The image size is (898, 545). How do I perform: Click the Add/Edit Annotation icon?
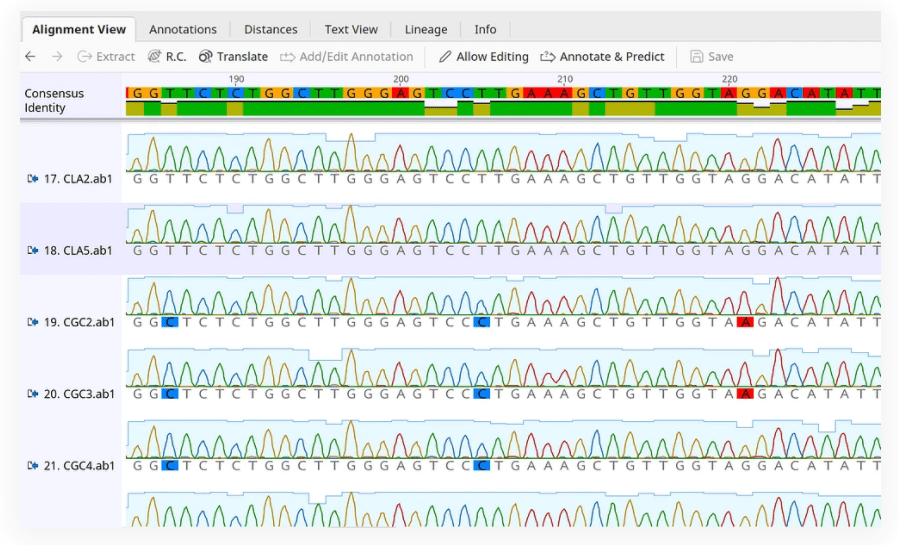coord(287,57)
